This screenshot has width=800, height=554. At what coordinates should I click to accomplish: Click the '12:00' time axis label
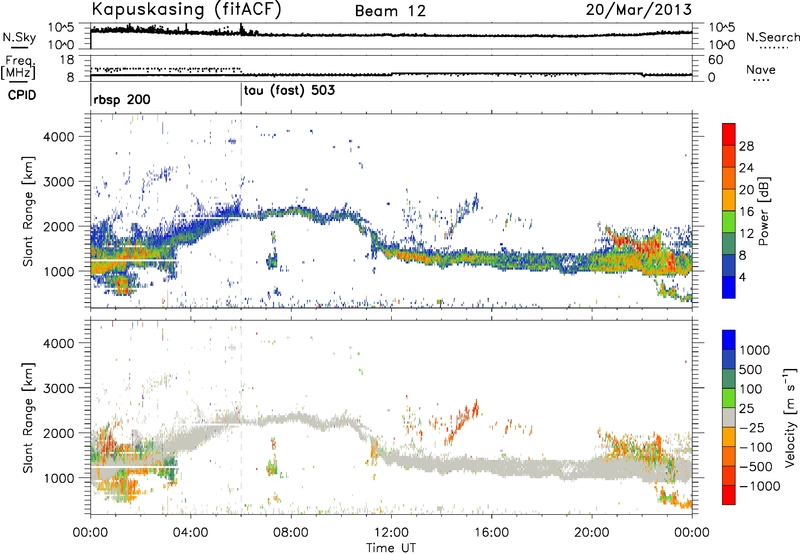391,533
